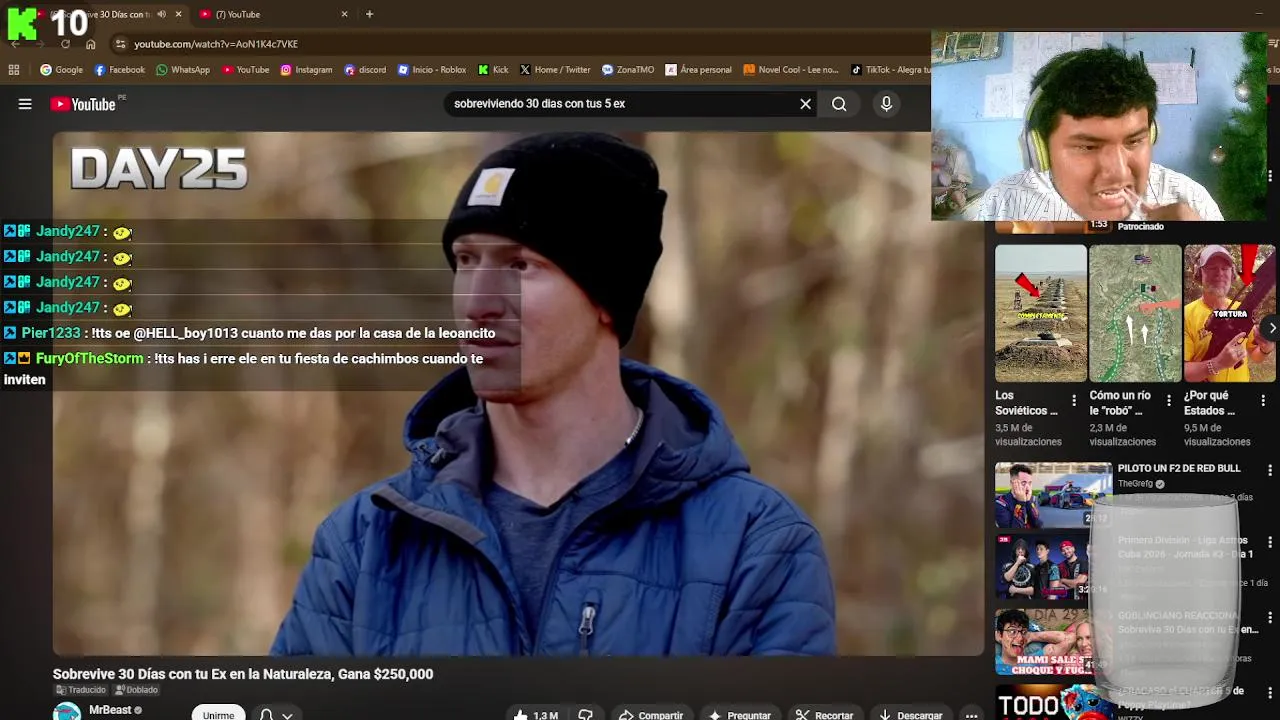Open Kick bookmark
This screenshot has width=1280, height=720.
point(493,70)
